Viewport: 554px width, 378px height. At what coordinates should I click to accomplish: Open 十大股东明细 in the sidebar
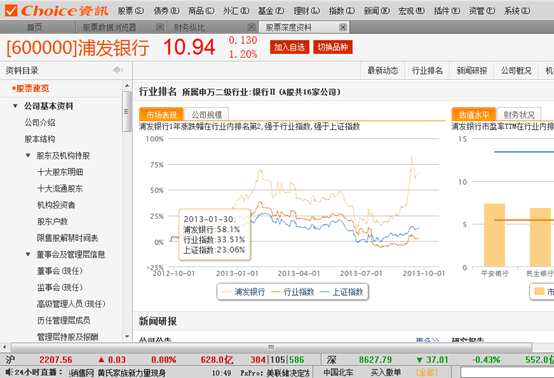60,172
